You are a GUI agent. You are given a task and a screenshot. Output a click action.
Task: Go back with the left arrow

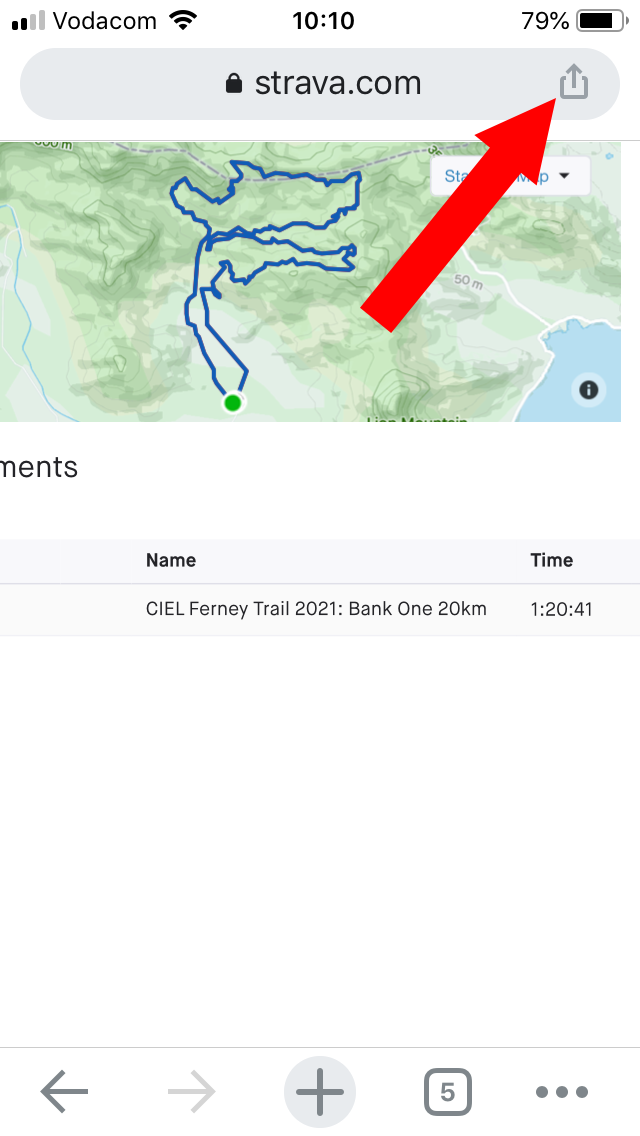click(x=64, y=1091)
